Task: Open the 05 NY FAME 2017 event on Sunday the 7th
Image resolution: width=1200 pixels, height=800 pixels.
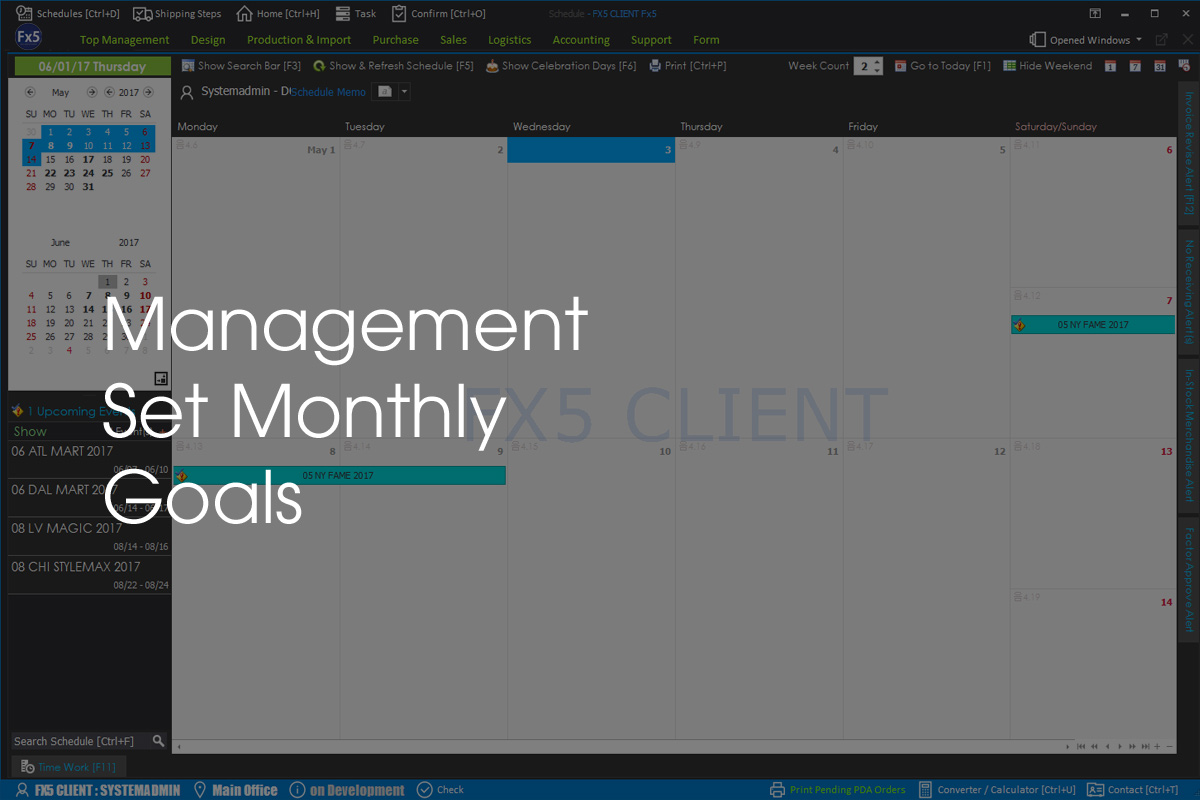Action: [x=1093, y=325]
